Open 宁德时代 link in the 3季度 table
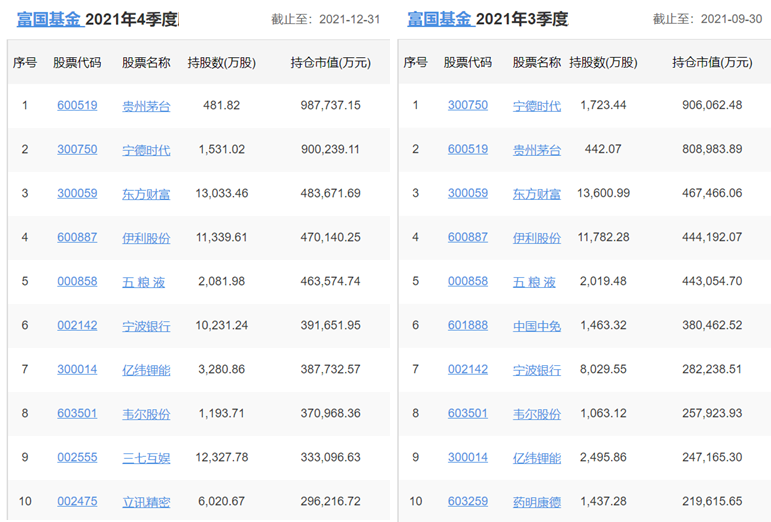The image size is (771, 522). [536, 106]
